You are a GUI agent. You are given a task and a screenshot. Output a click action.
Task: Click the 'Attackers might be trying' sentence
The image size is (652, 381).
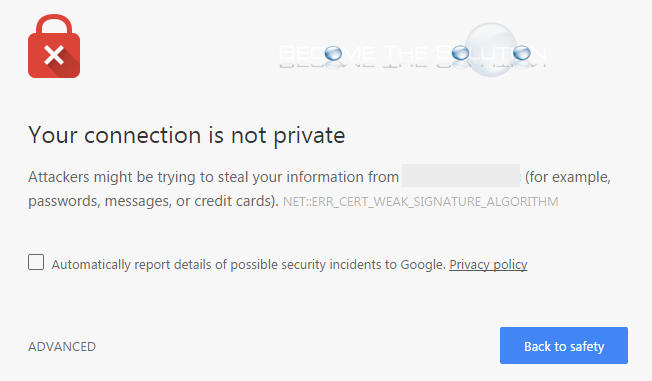(x=213, y=177)
